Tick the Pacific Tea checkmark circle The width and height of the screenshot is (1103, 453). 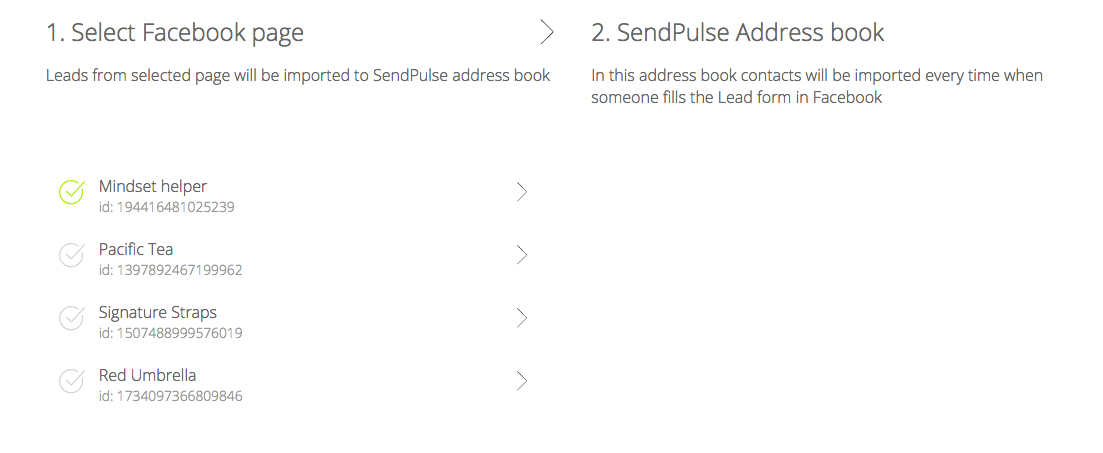coord(71,255)
